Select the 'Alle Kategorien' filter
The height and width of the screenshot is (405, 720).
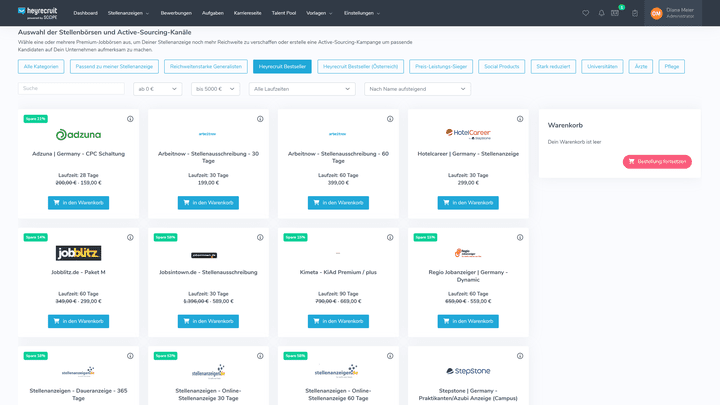41,67
